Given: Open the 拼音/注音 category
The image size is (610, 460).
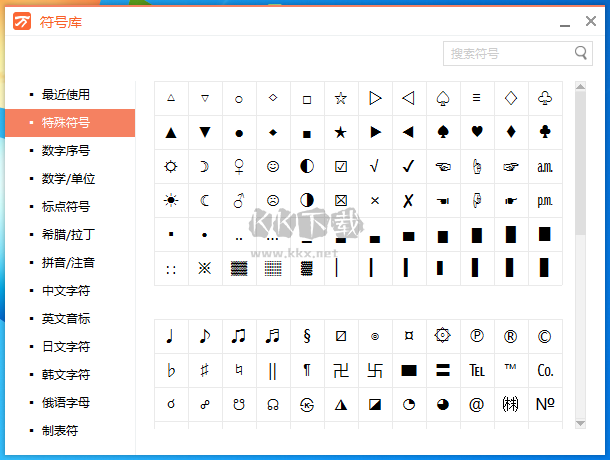Looking at the screenshot, I should pyautogui.click(x=70, y=263).
